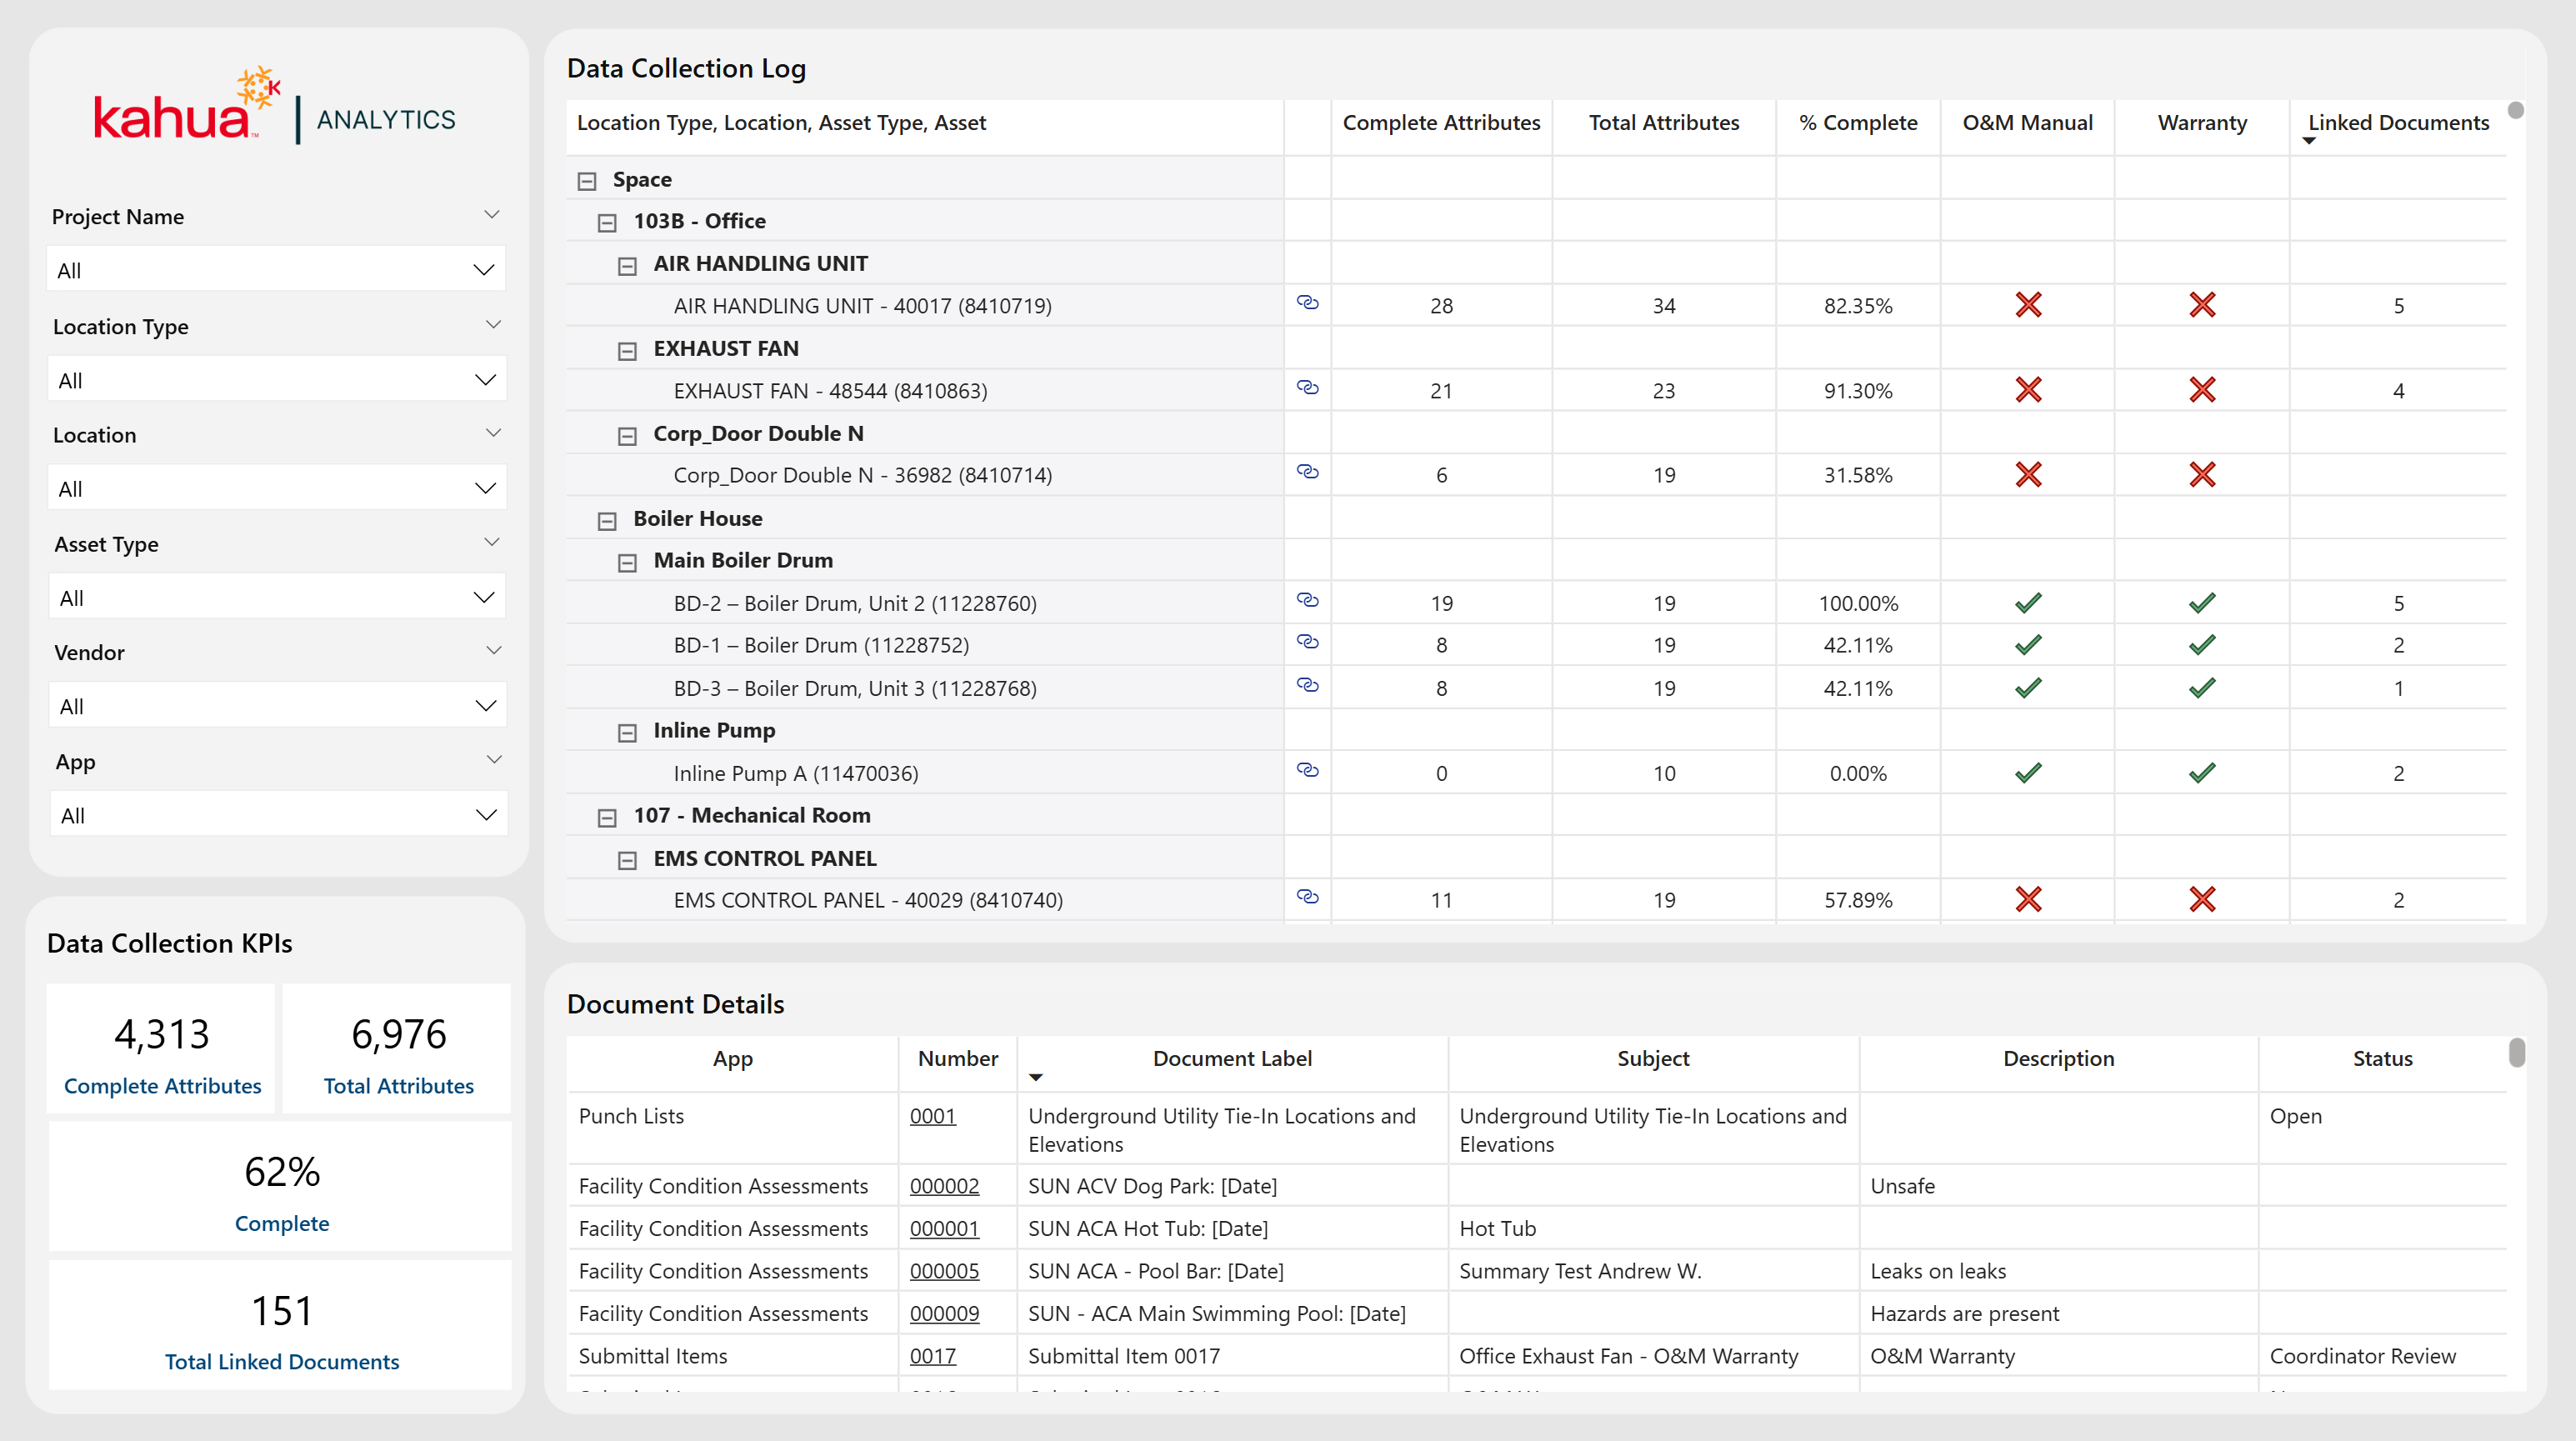Image resolution: width=2576 pixels, height=1441 pixels.
Task: Click Document Details vertical scrollbar handle
Action: point(2516,1053)
